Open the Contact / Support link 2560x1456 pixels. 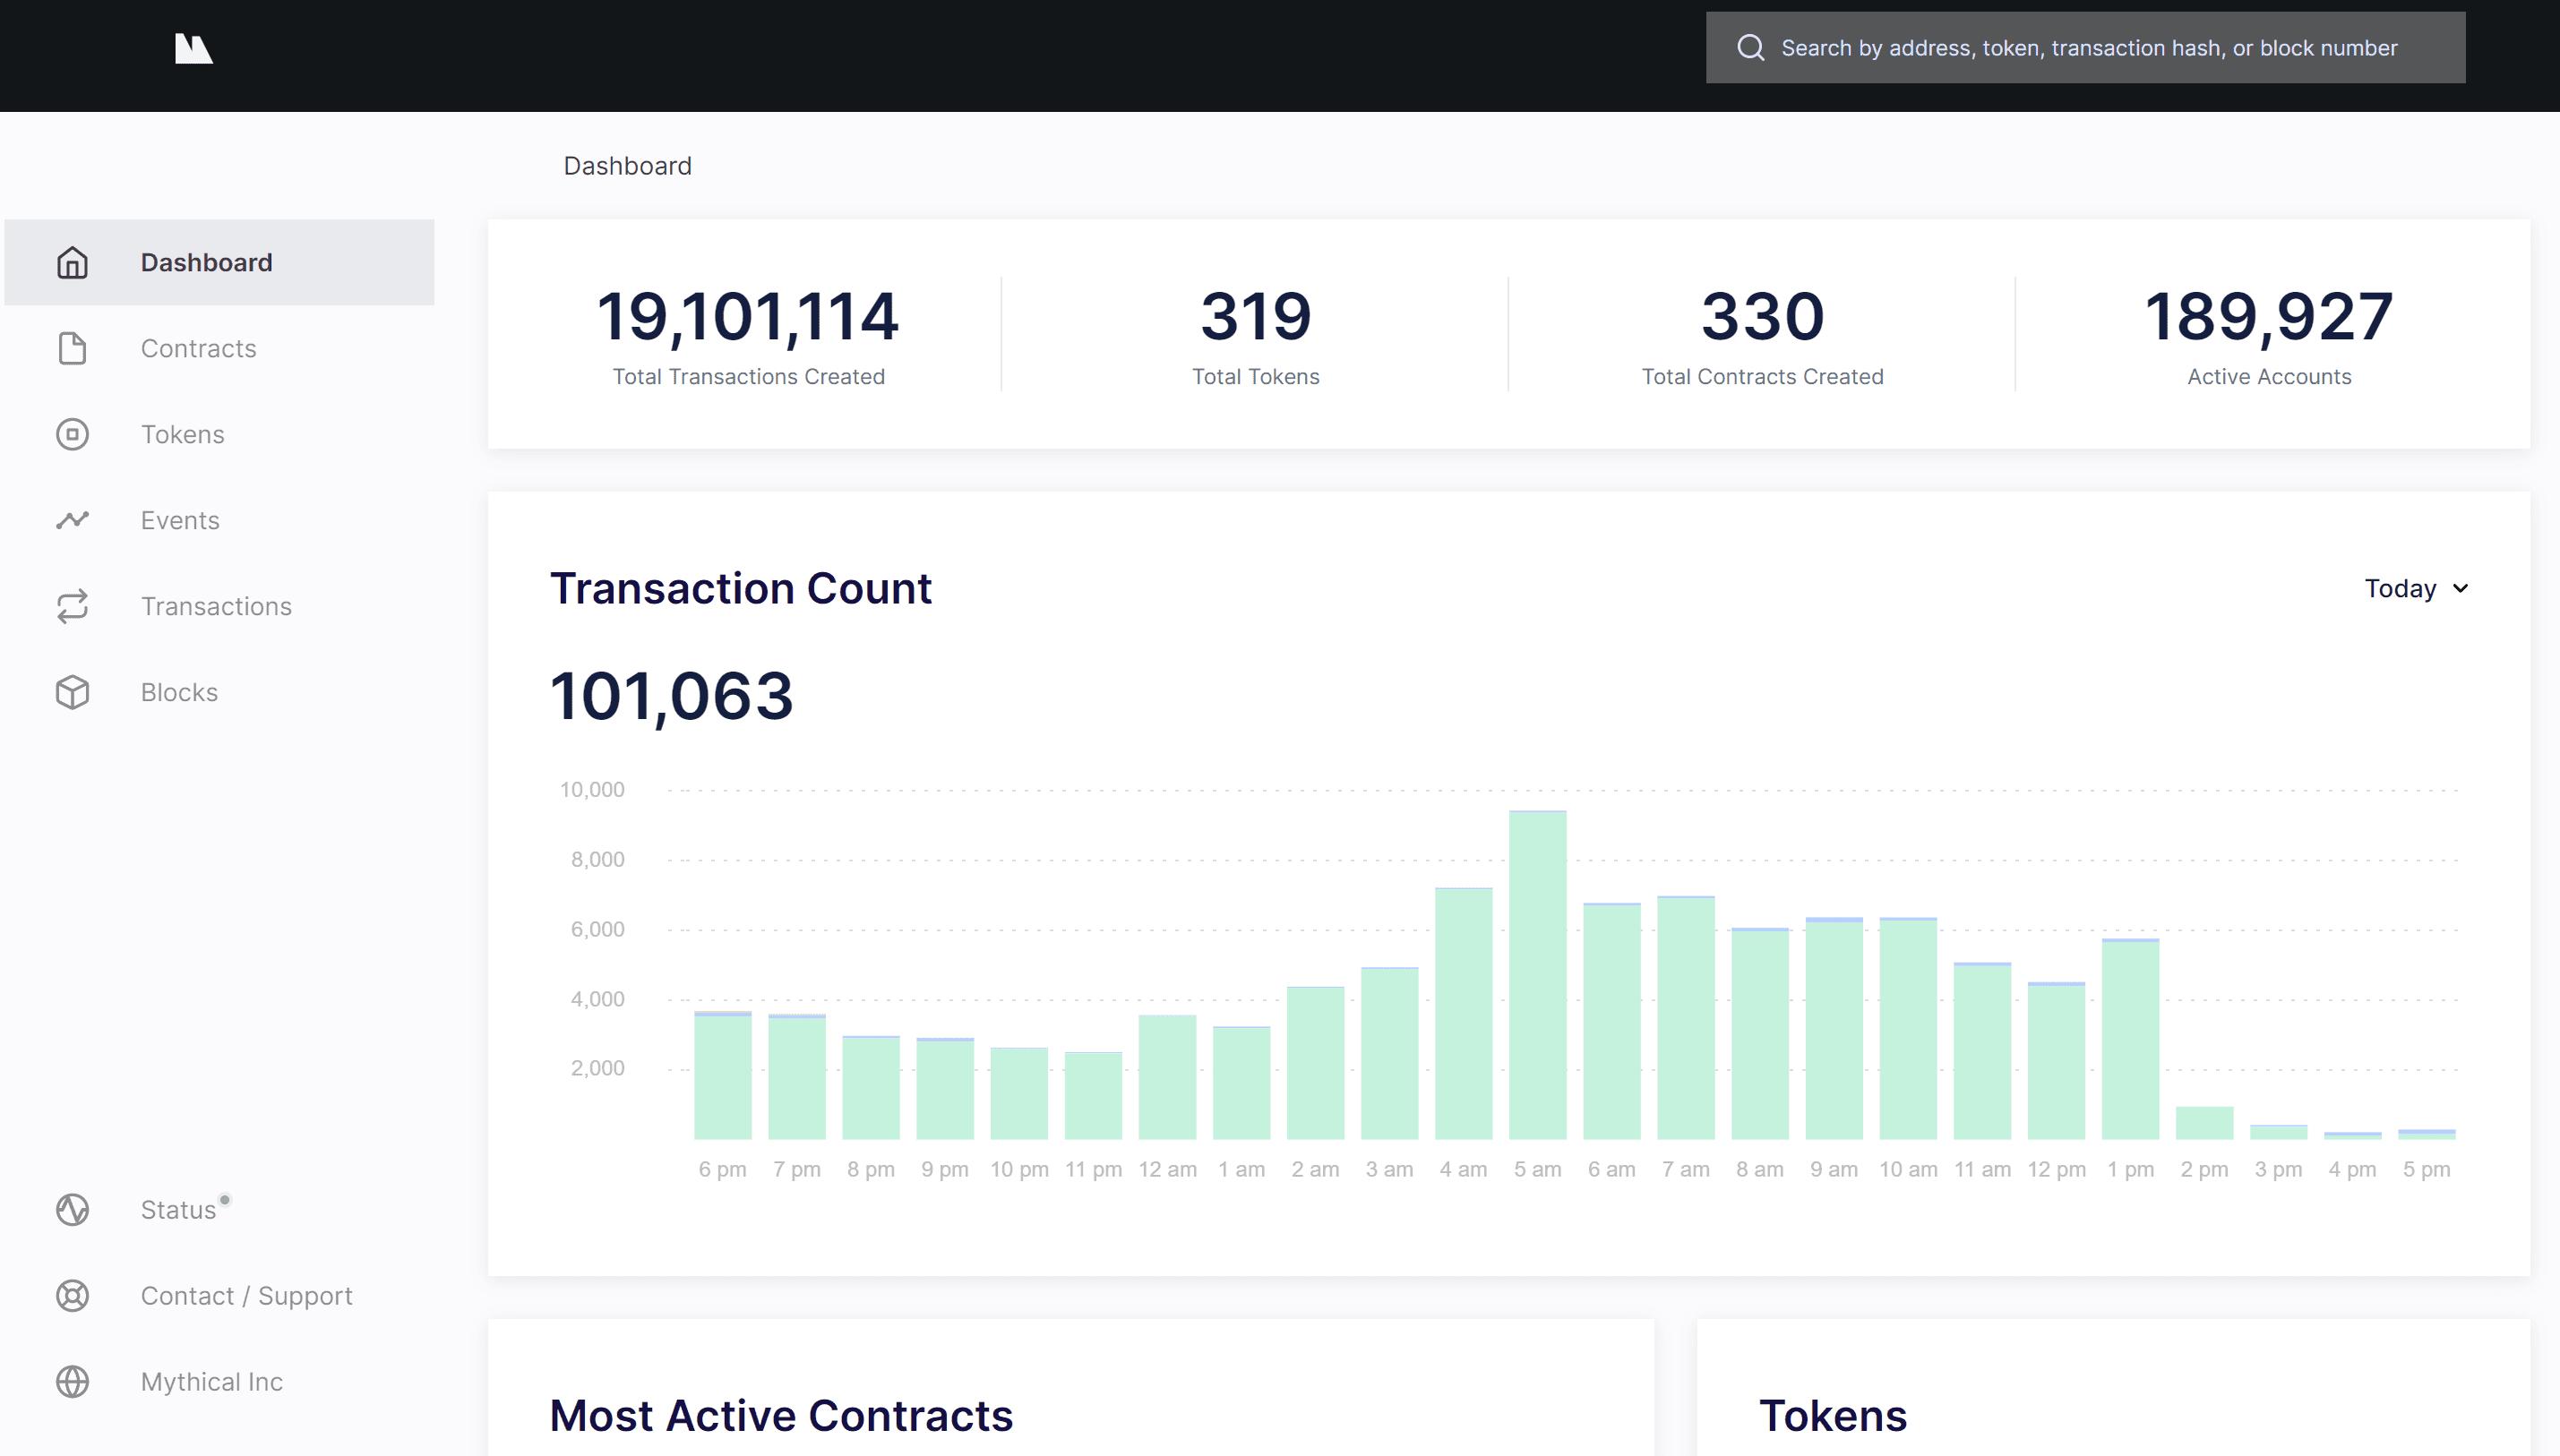coord(246,1296)
